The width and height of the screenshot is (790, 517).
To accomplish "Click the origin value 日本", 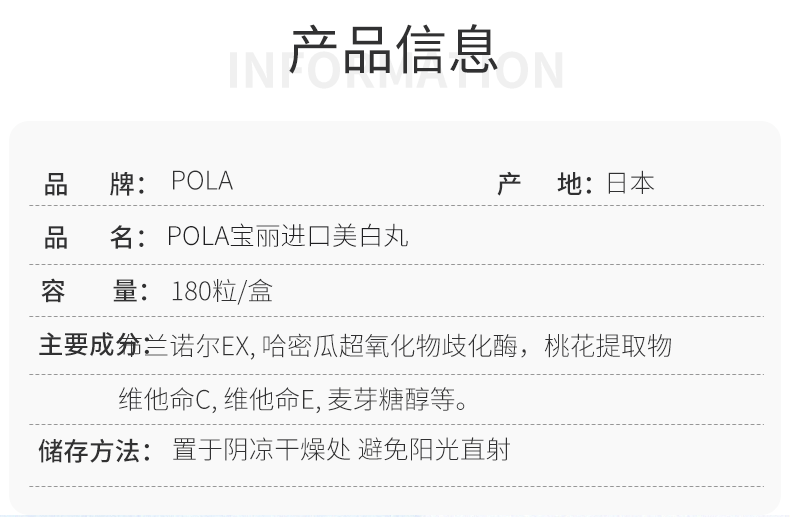I will (x=630, y=184).
